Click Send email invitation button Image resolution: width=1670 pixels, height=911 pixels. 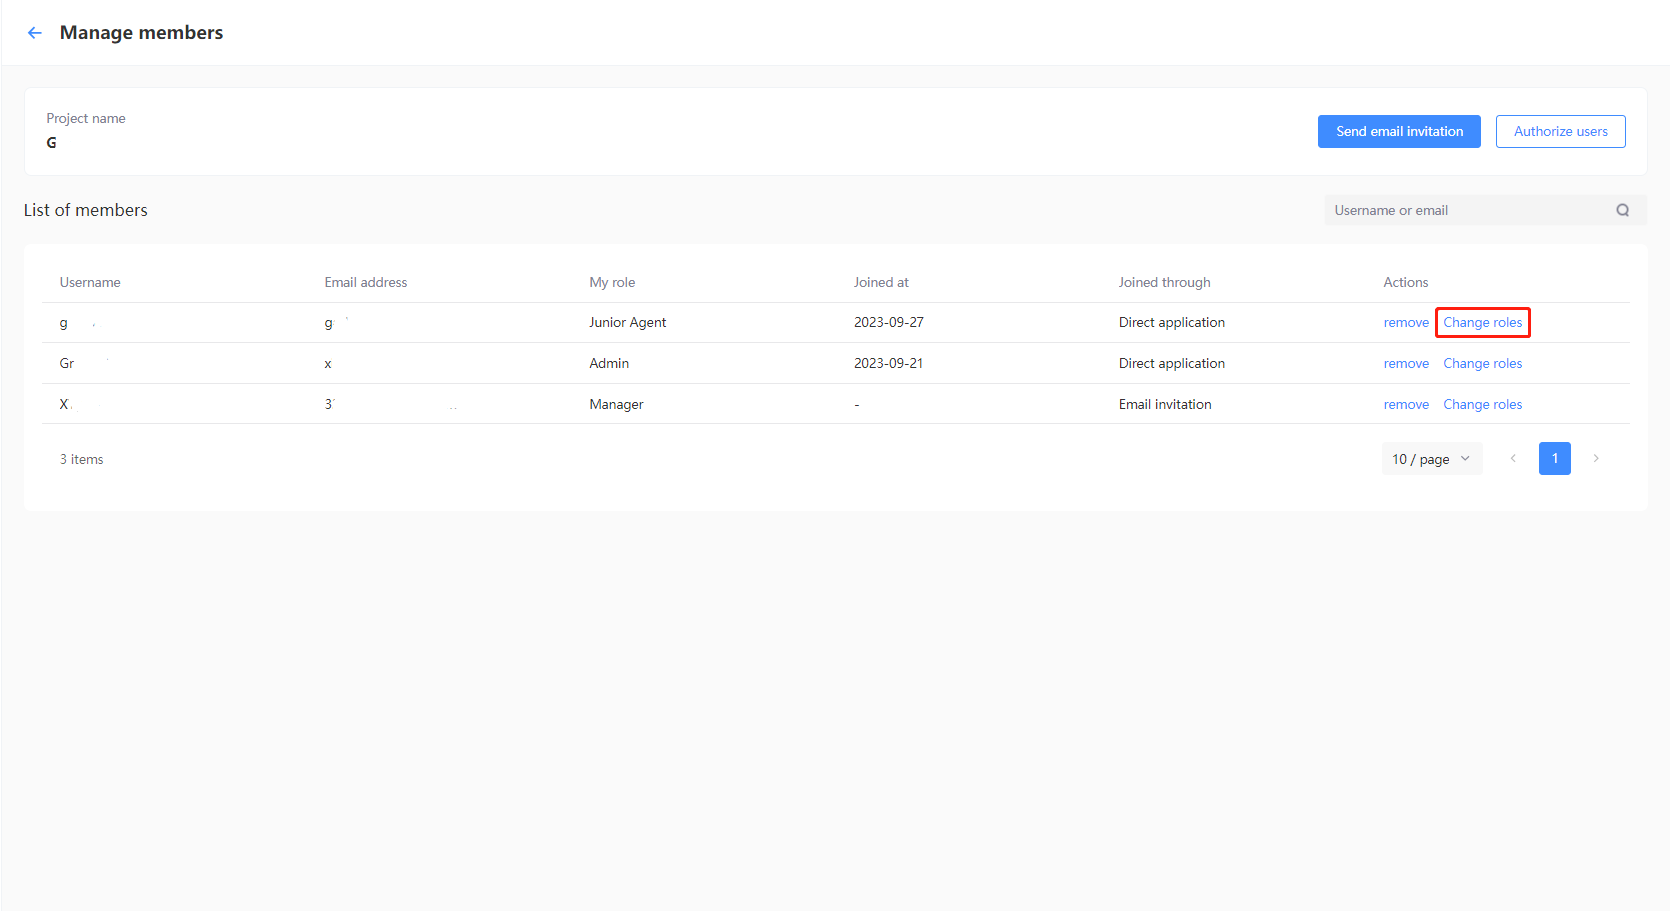[x=1399, y=131]
